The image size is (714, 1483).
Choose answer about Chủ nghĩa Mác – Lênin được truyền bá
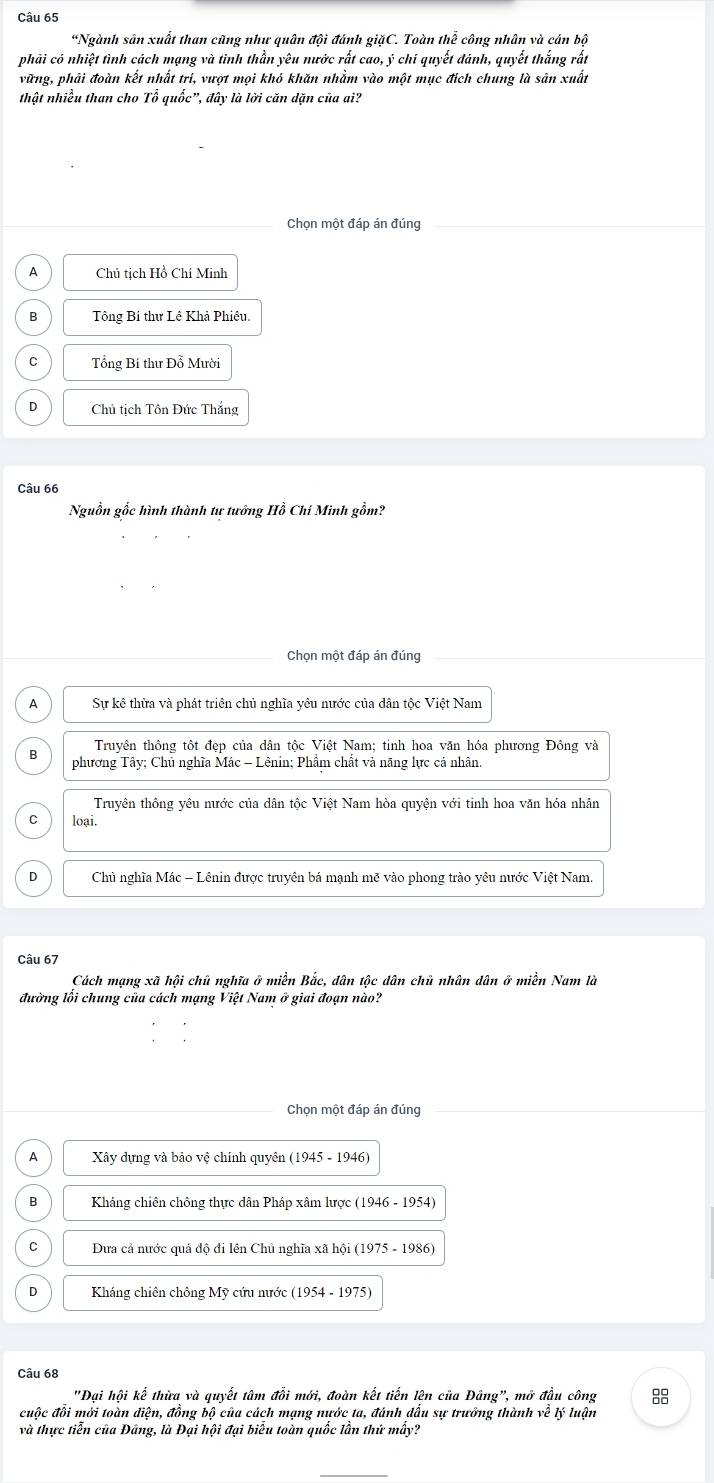tap(334, 878)
